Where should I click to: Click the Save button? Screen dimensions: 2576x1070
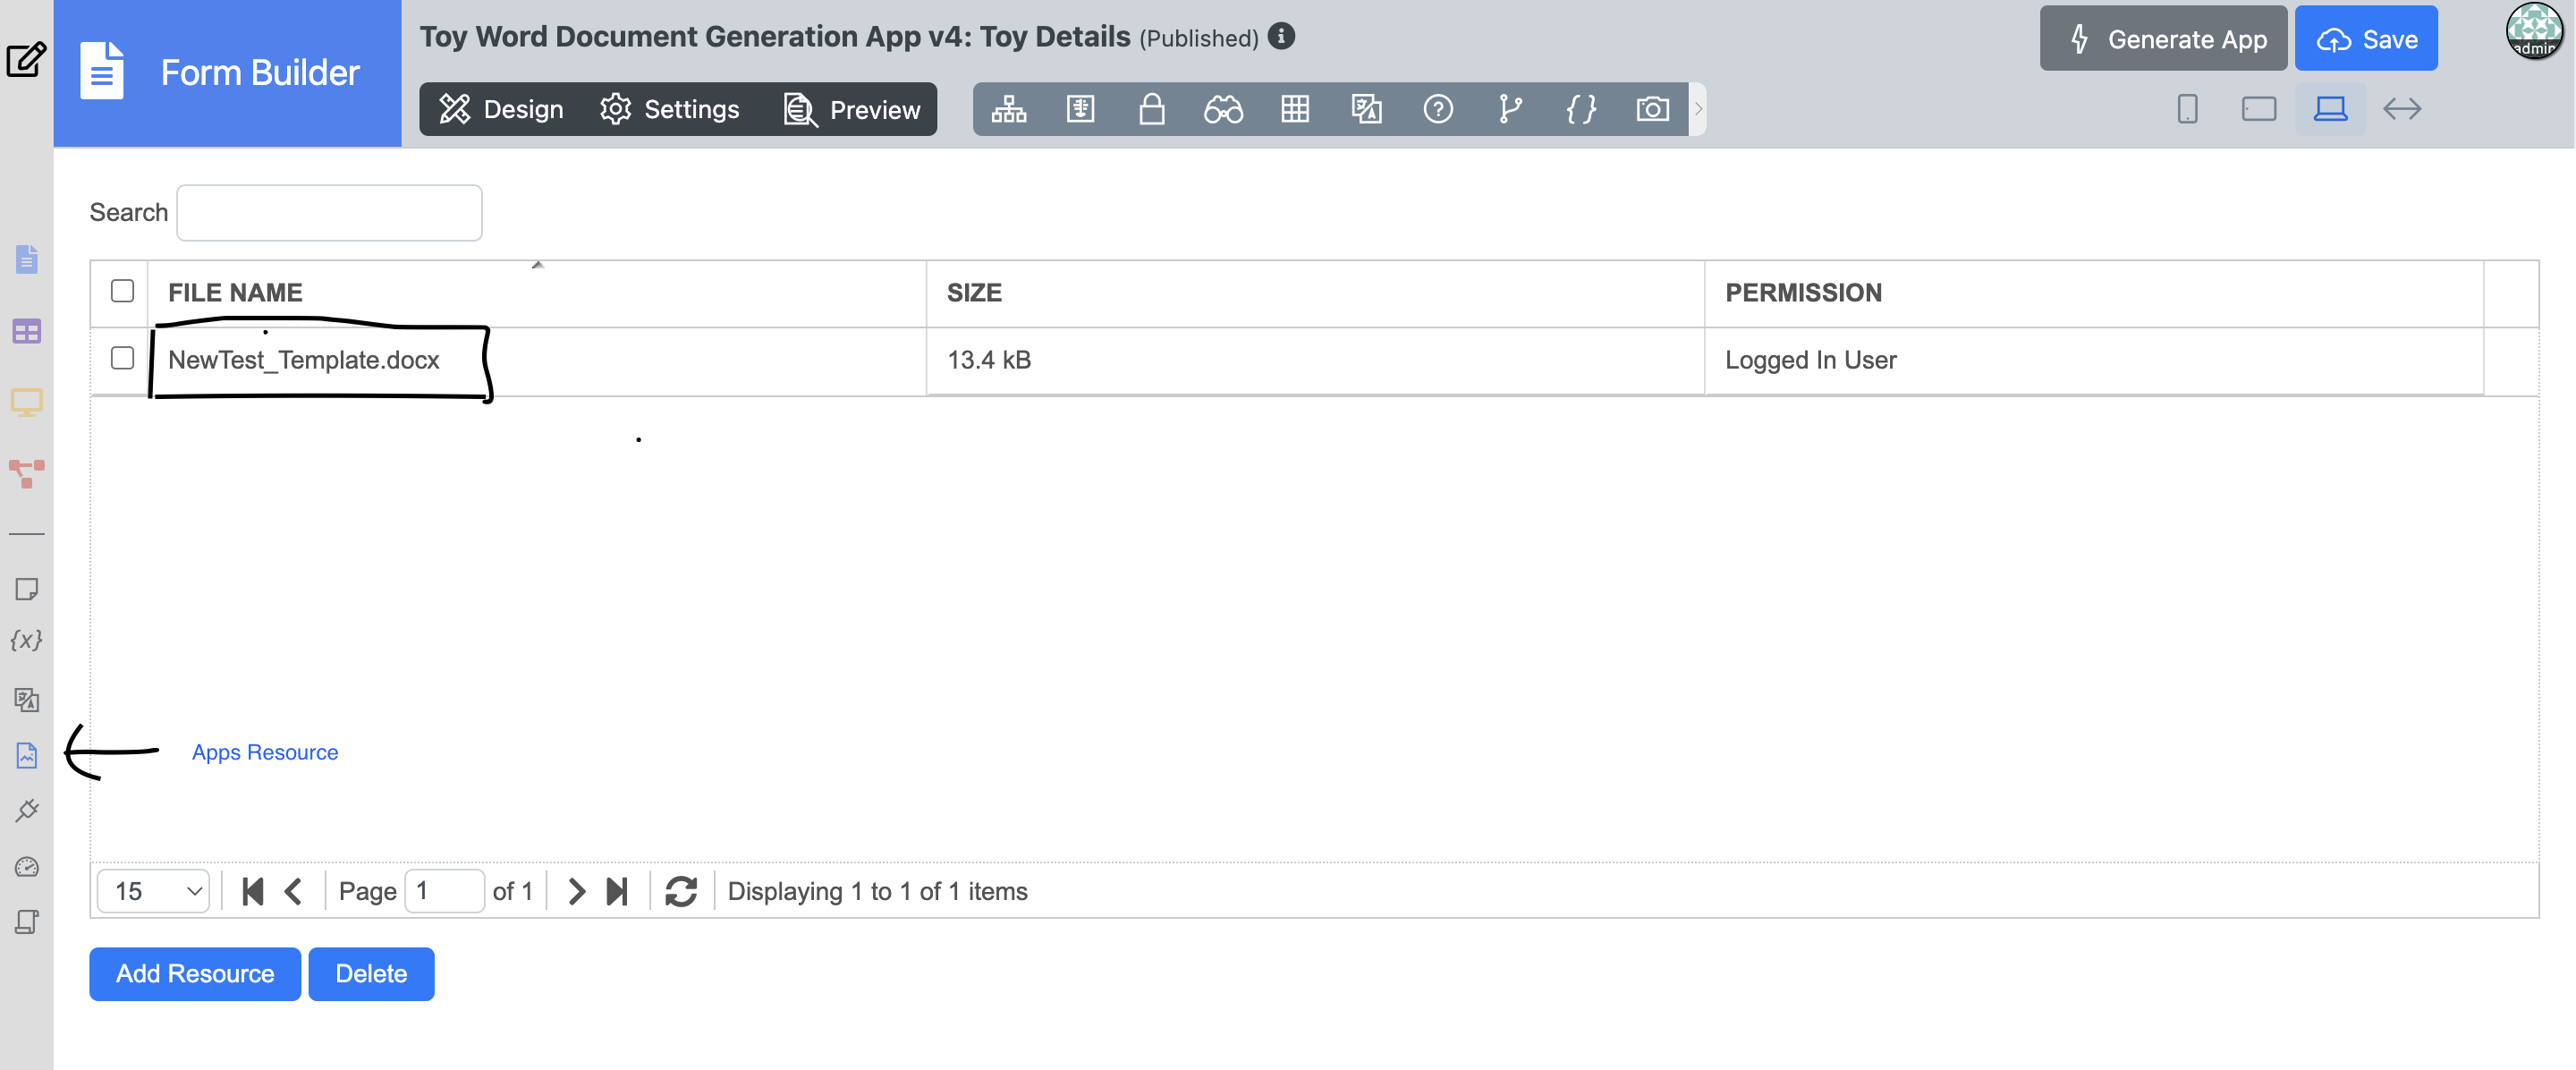2365,39
